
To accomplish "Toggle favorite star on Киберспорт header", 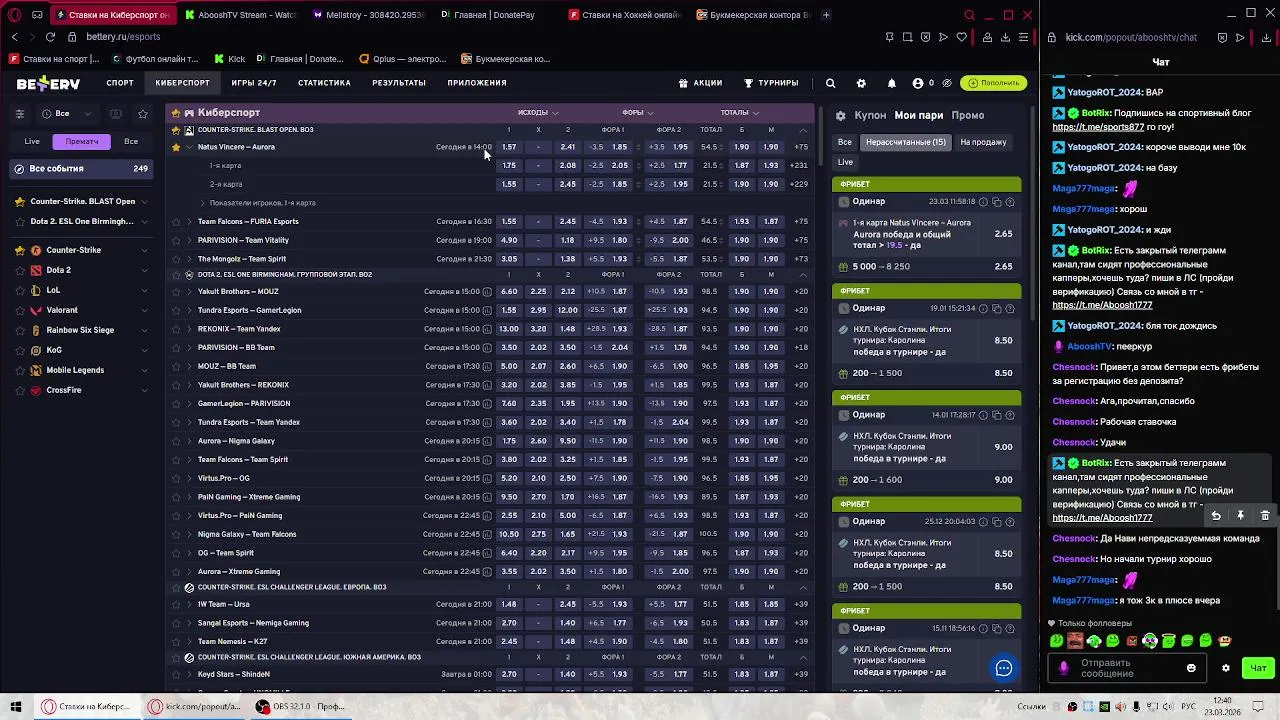I will click(x=176, y=113).
